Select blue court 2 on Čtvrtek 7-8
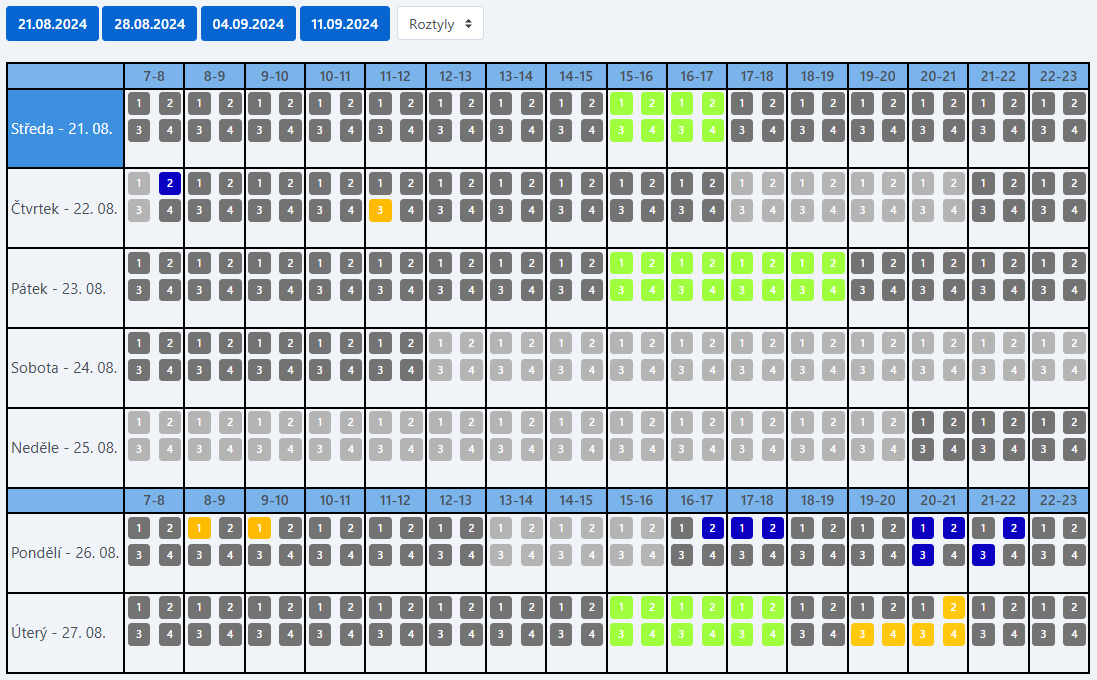The width and height of the screenshot is (1097, 680). (x=170, y=183)
